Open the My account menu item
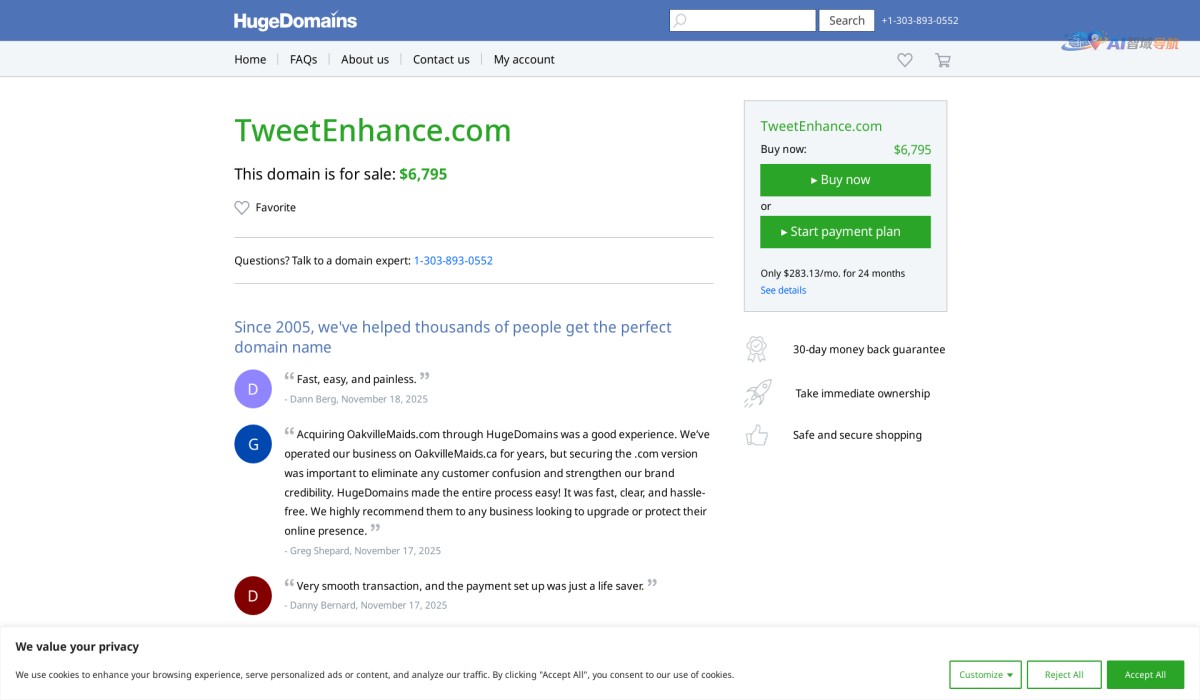Image resolution: width=1200 pixels, height=700 pixels. [x=524, y=60]
